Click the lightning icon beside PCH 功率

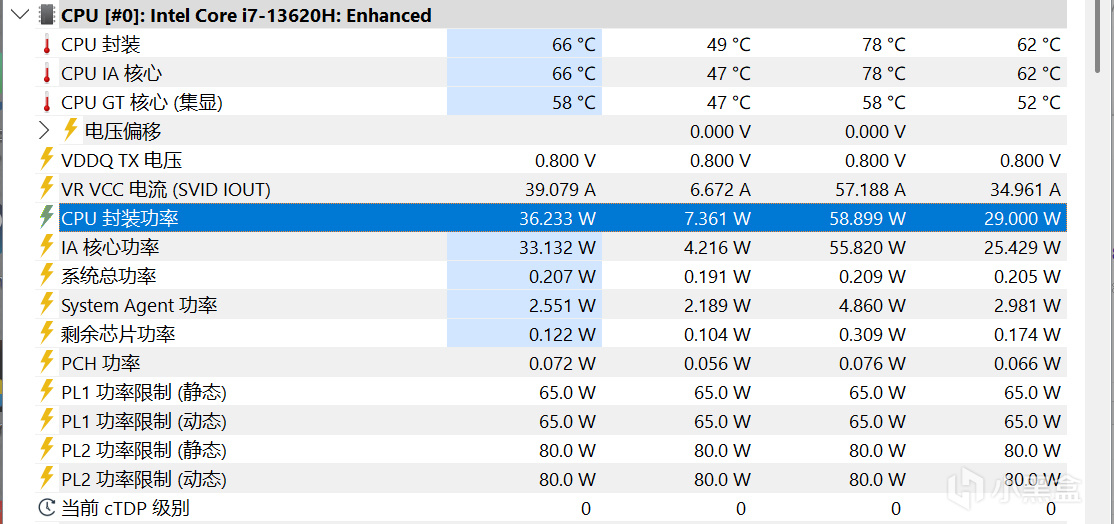47,362
